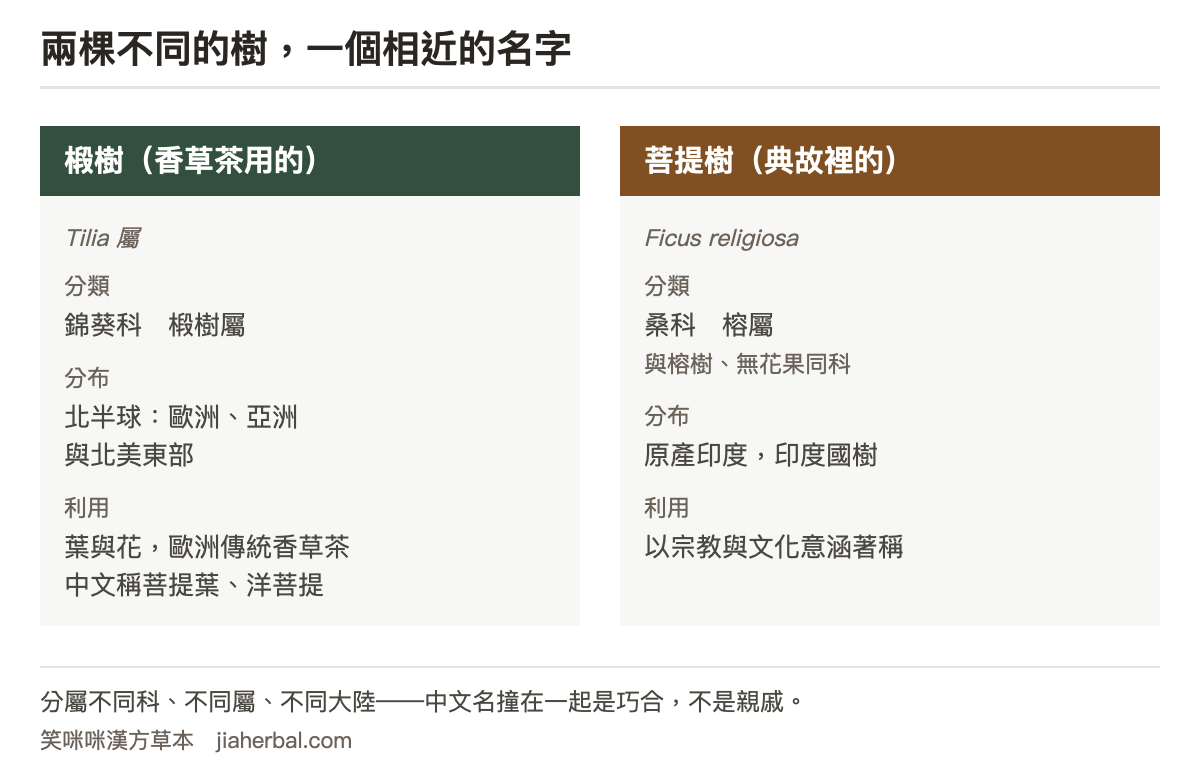Click the italic text Ficus religiosa

[x=722, y=238]
